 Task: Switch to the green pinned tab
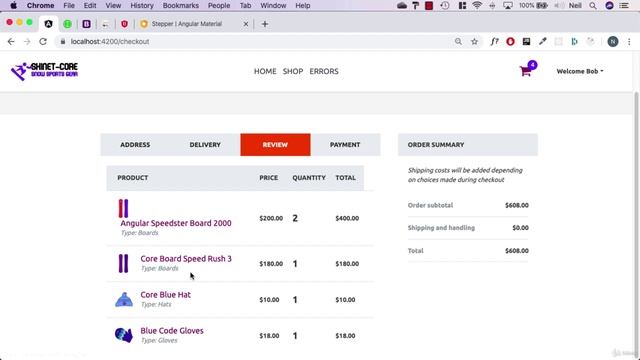[67, 24]
